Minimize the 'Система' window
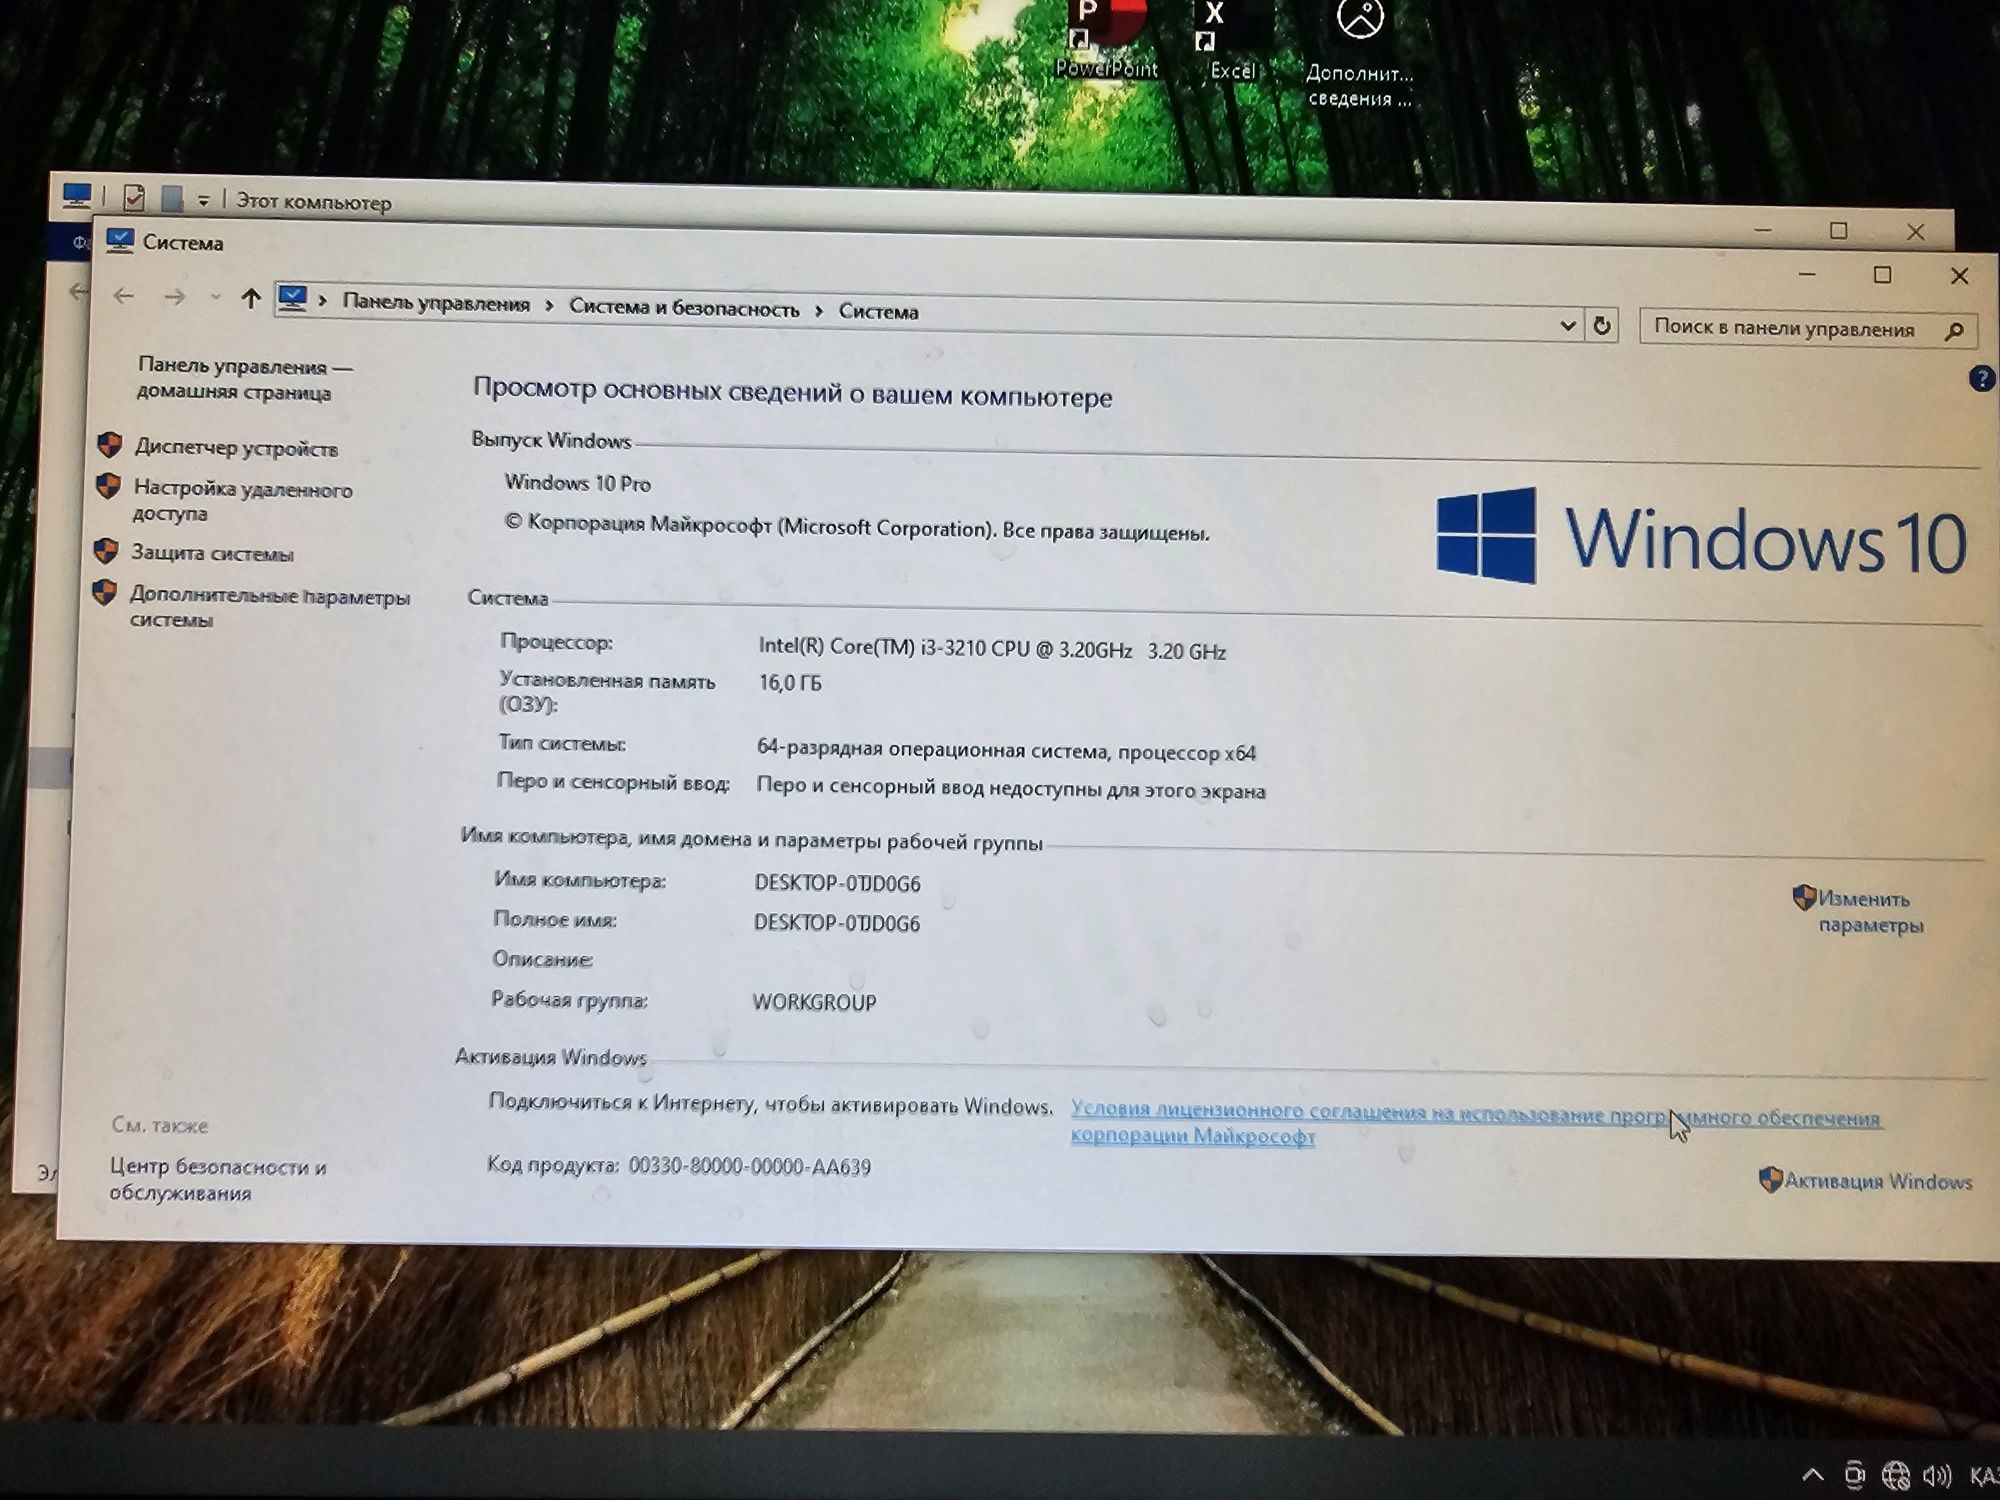Screen dimensions: 2000x1500 click(x=1807, y=273)
